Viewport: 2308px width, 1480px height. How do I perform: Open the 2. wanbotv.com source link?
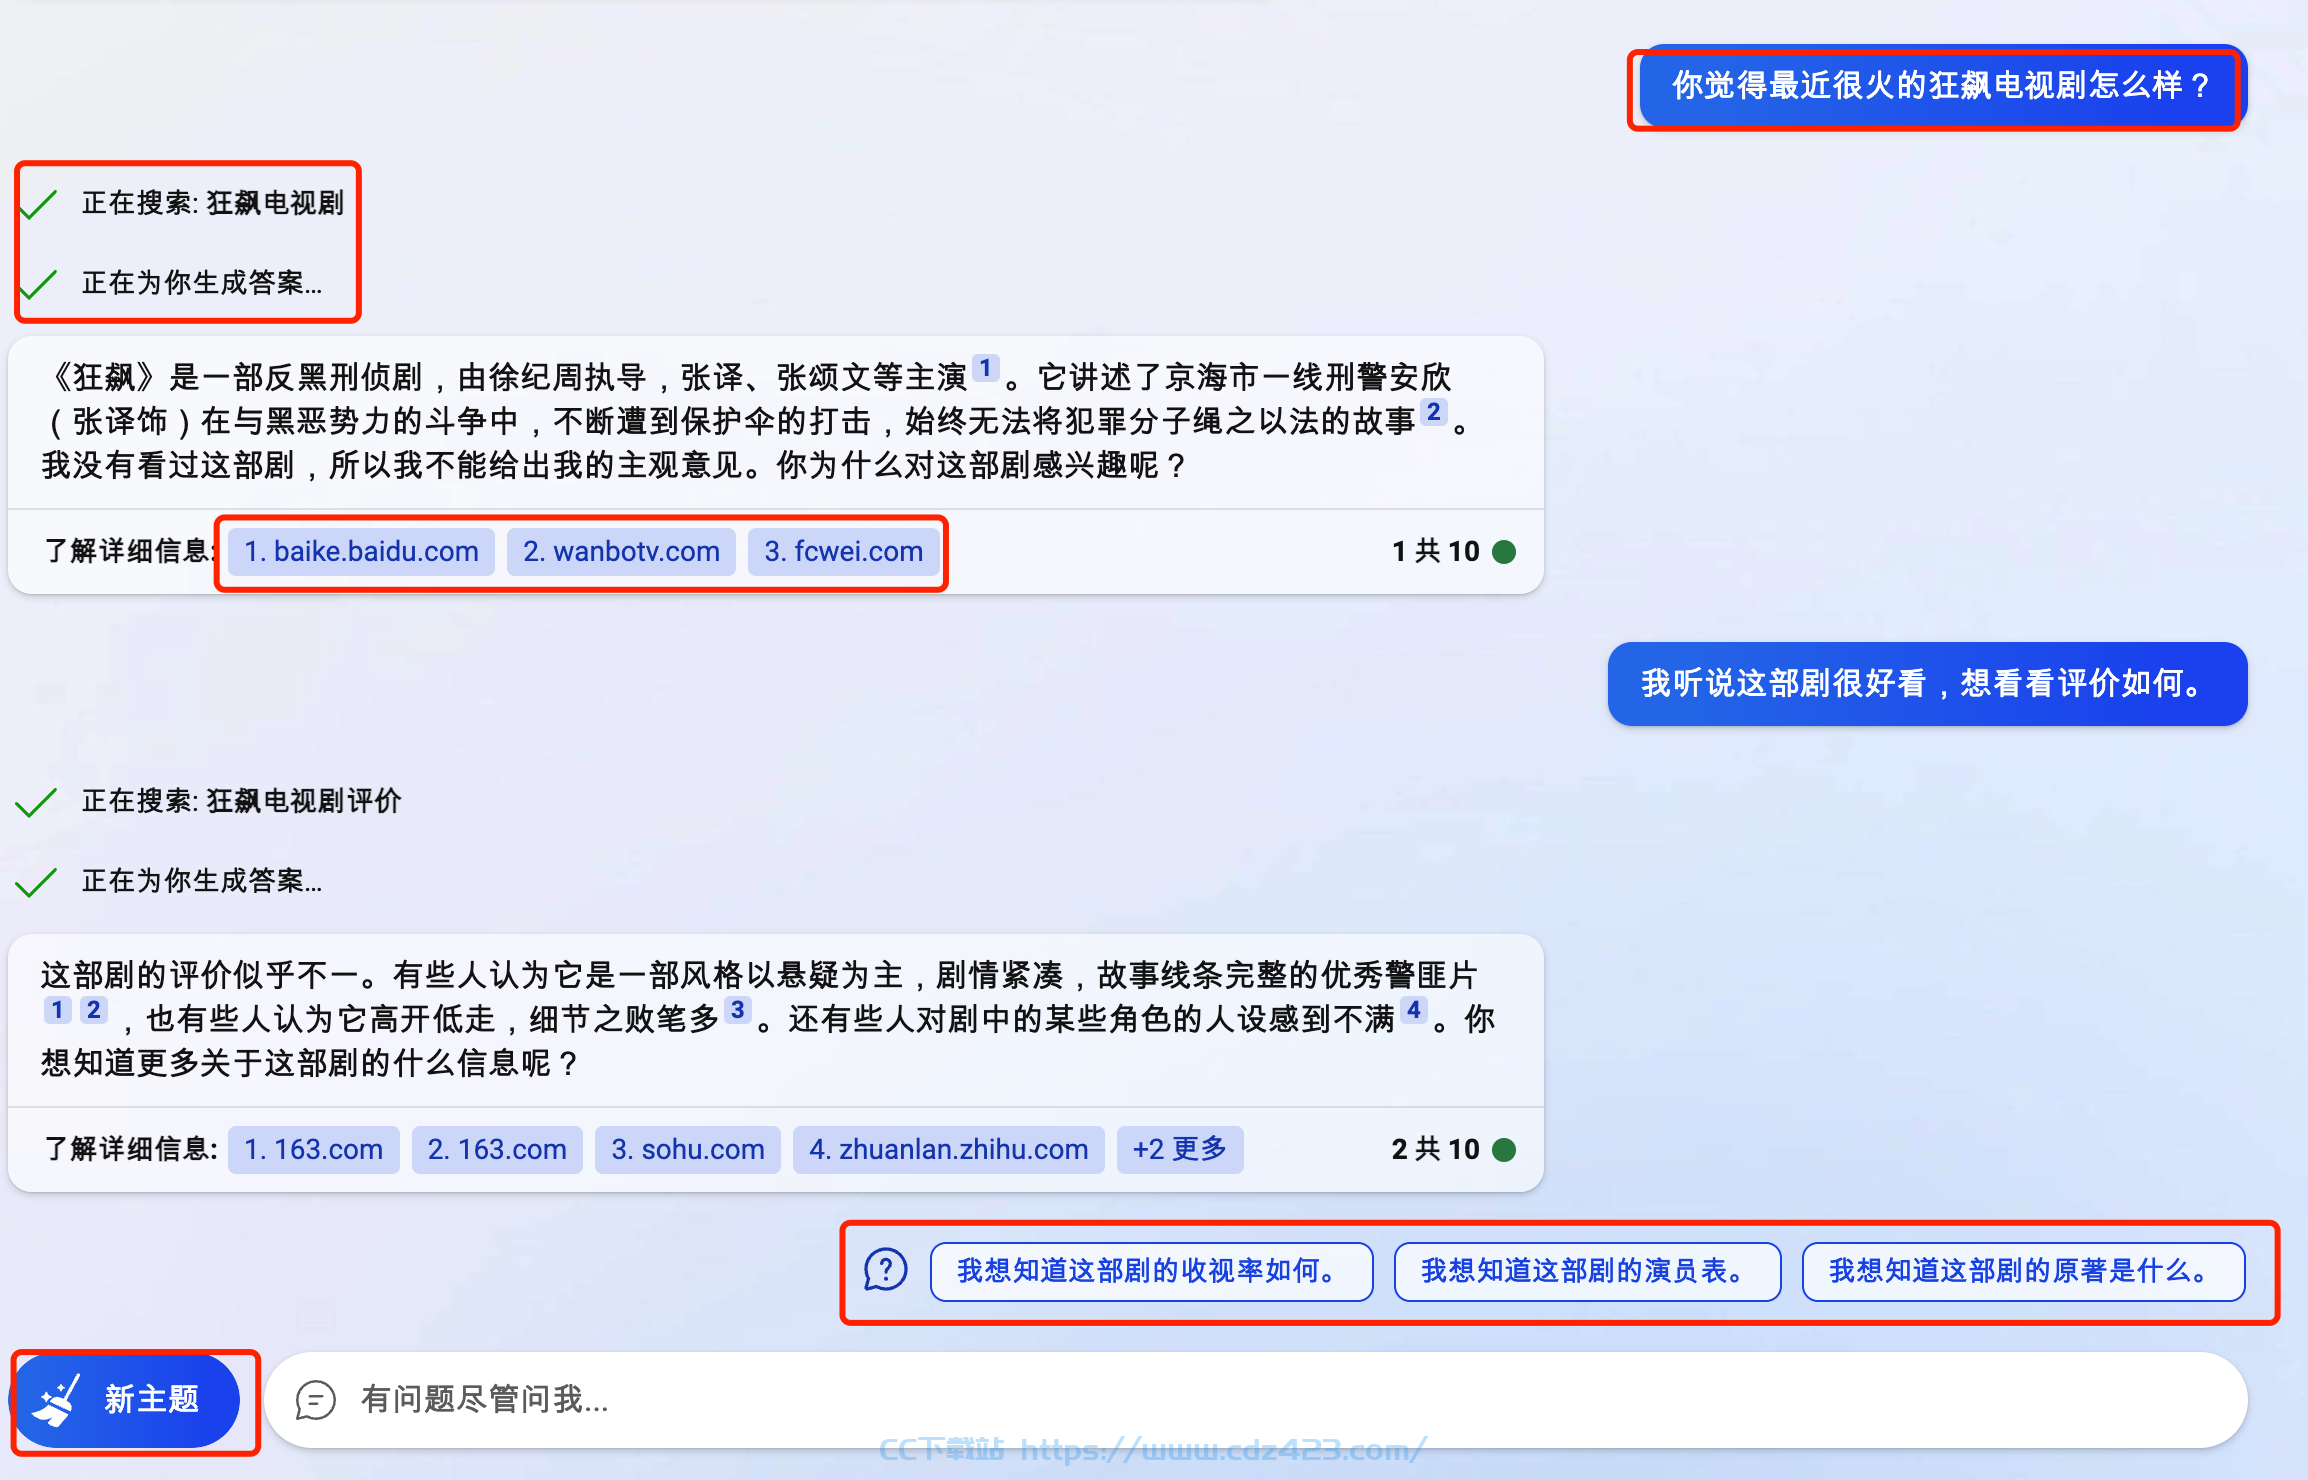[x=621, y=552]
